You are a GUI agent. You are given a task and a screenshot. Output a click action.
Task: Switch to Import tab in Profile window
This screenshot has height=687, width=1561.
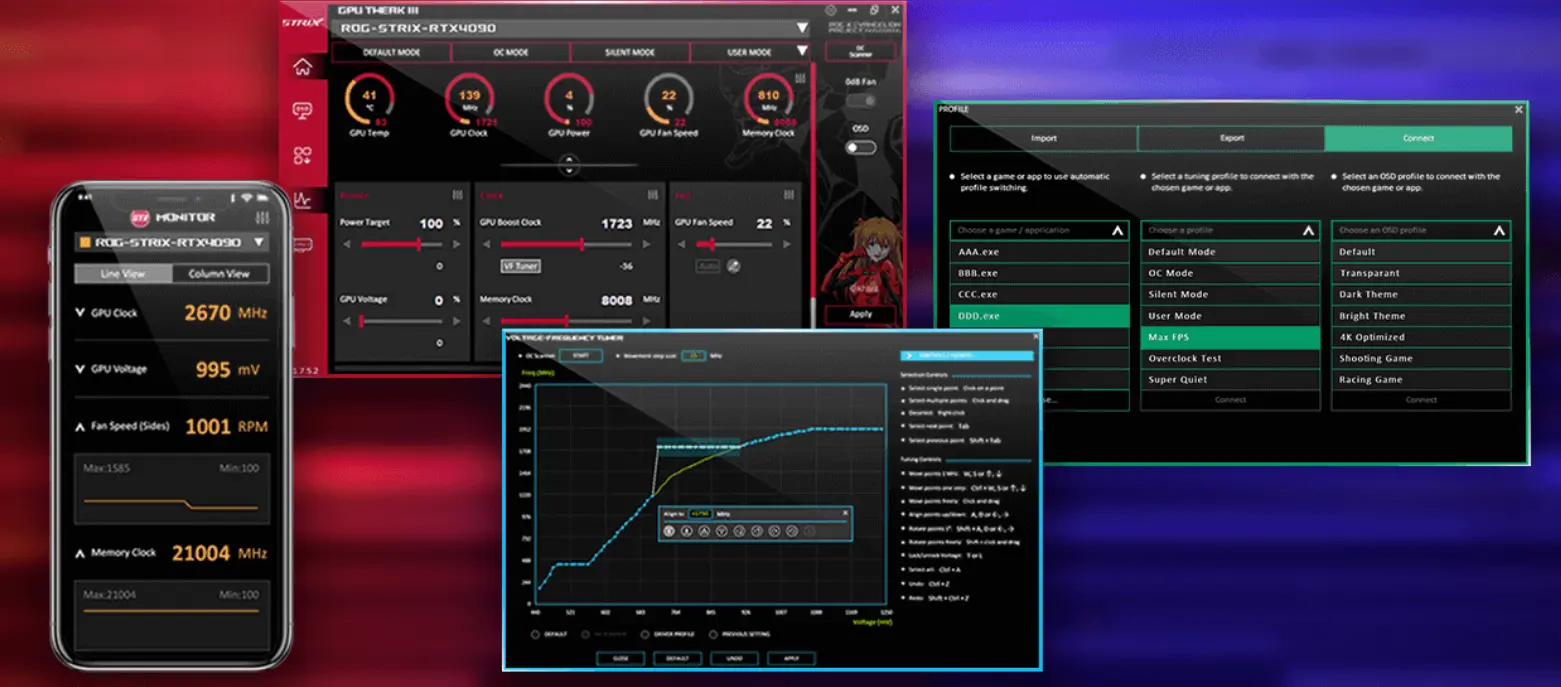point(1043,138)
